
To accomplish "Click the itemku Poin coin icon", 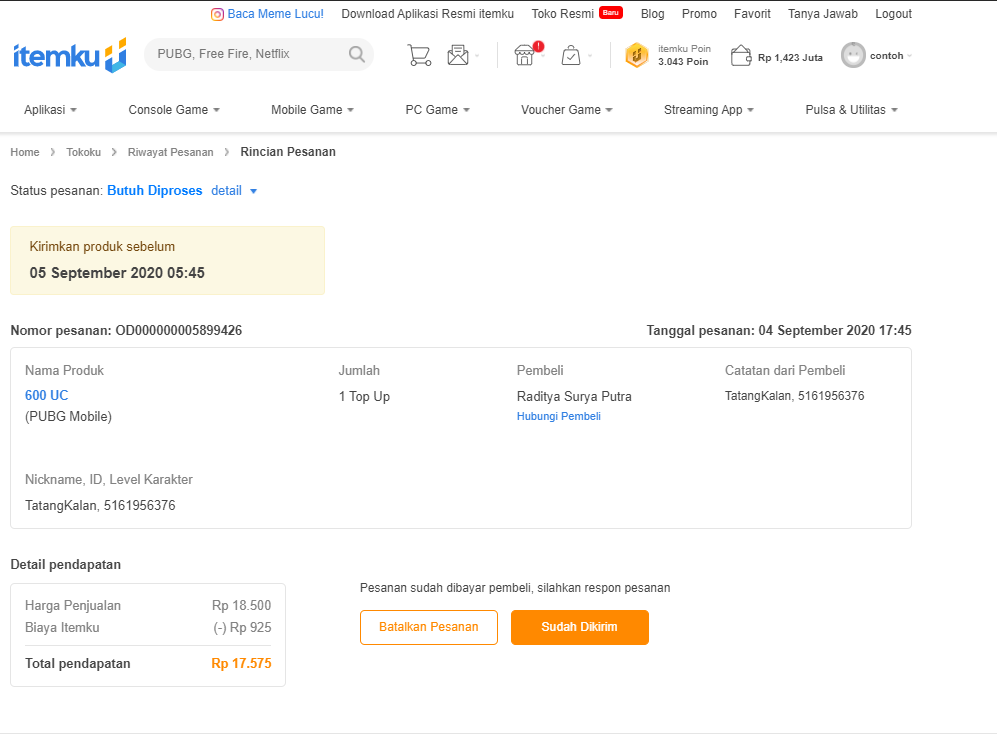I will (637, 56).
